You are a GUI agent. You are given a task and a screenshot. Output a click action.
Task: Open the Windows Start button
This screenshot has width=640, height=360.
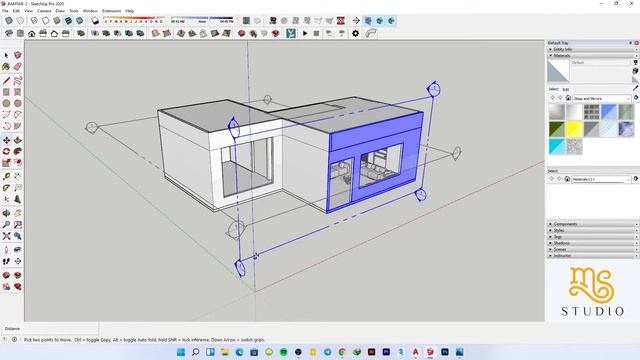click(x=181, y=352)
